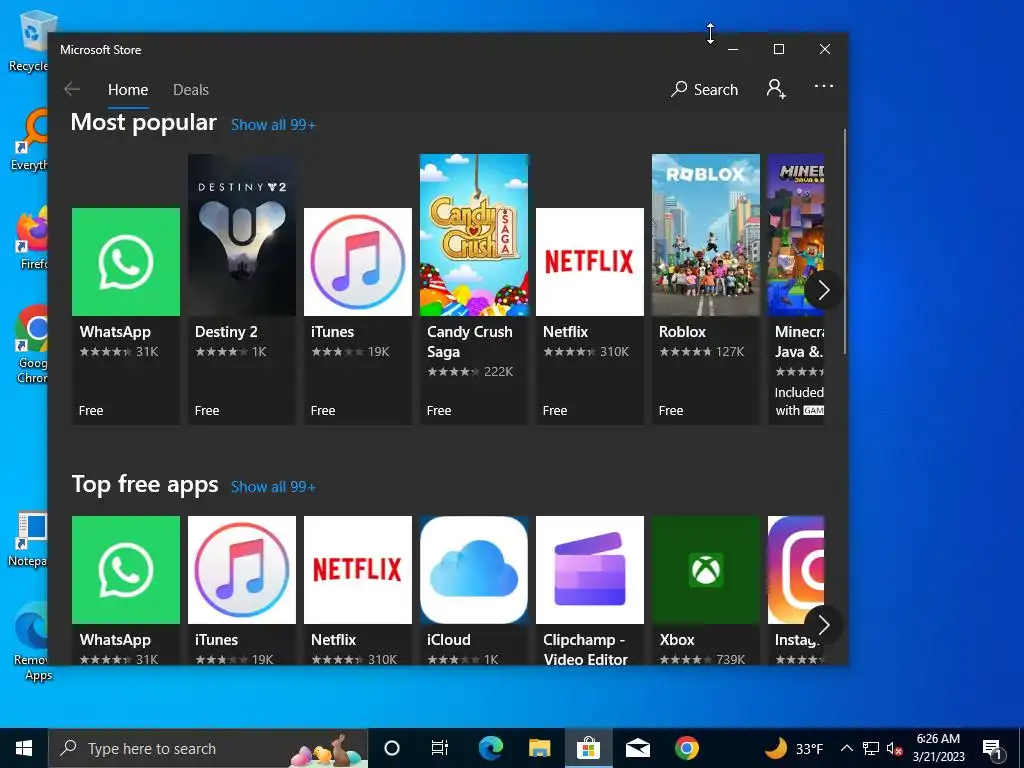Image resolution: width=1024 pixels, height=768 pixels.
Task: Open the Candy Crush Saga tile
Action: pyautogui.click(x=473, y=289)
